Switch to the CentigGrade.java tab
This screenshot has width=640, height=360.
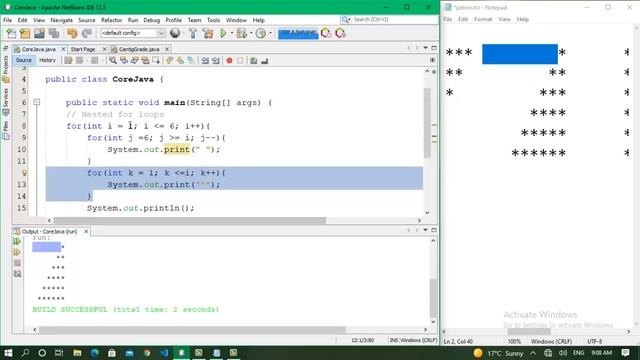[x=139, y=49]
